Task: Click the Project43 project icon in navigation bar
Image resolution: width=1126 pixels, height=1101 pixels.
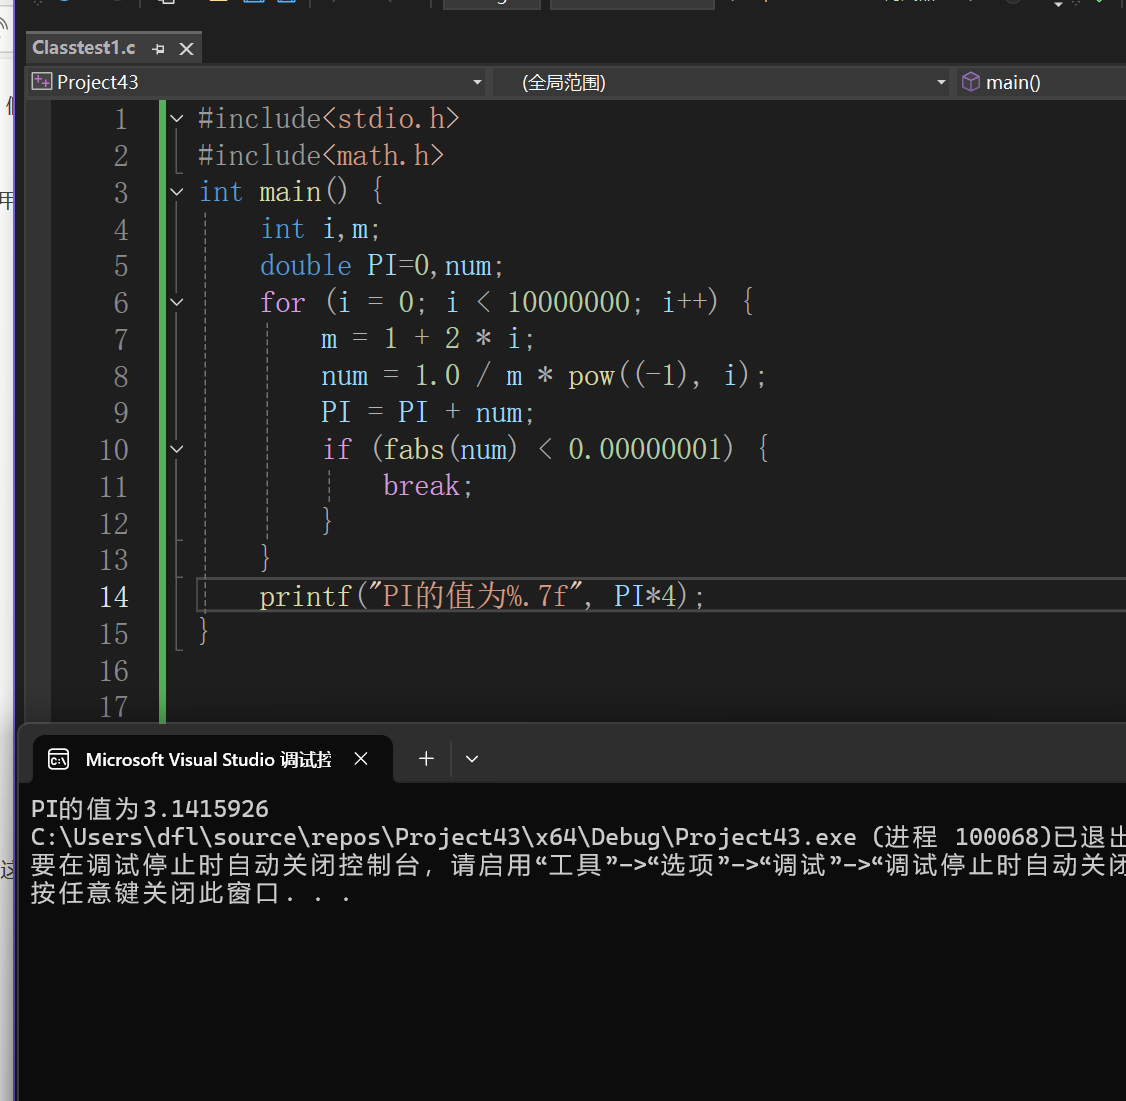Action: 41,82
